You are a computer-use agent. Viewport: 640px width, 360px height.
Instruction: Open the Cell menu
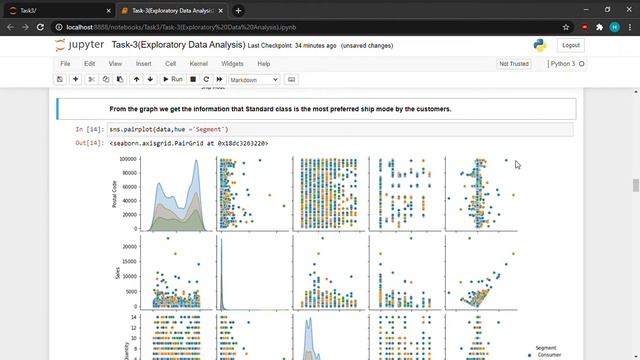tap(171, 64)
